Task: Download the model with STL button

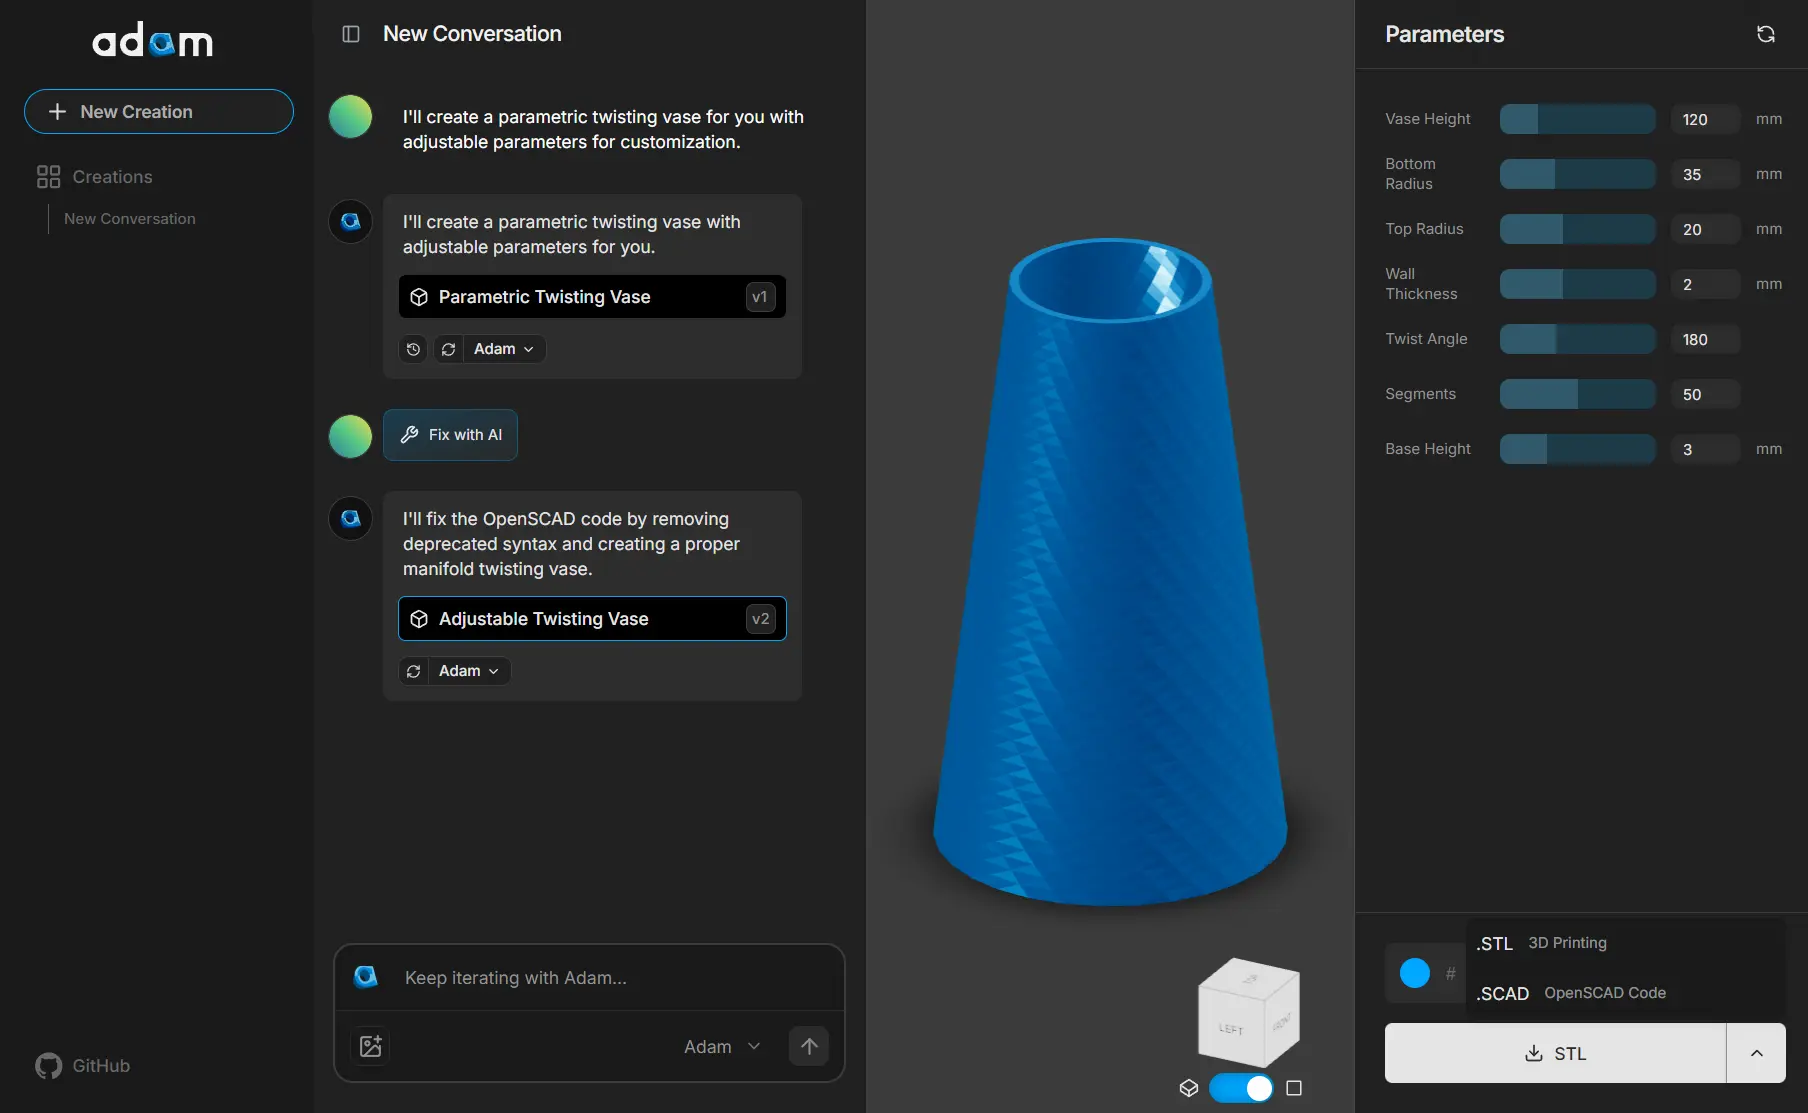Action: click(x=1555, y=1053)
